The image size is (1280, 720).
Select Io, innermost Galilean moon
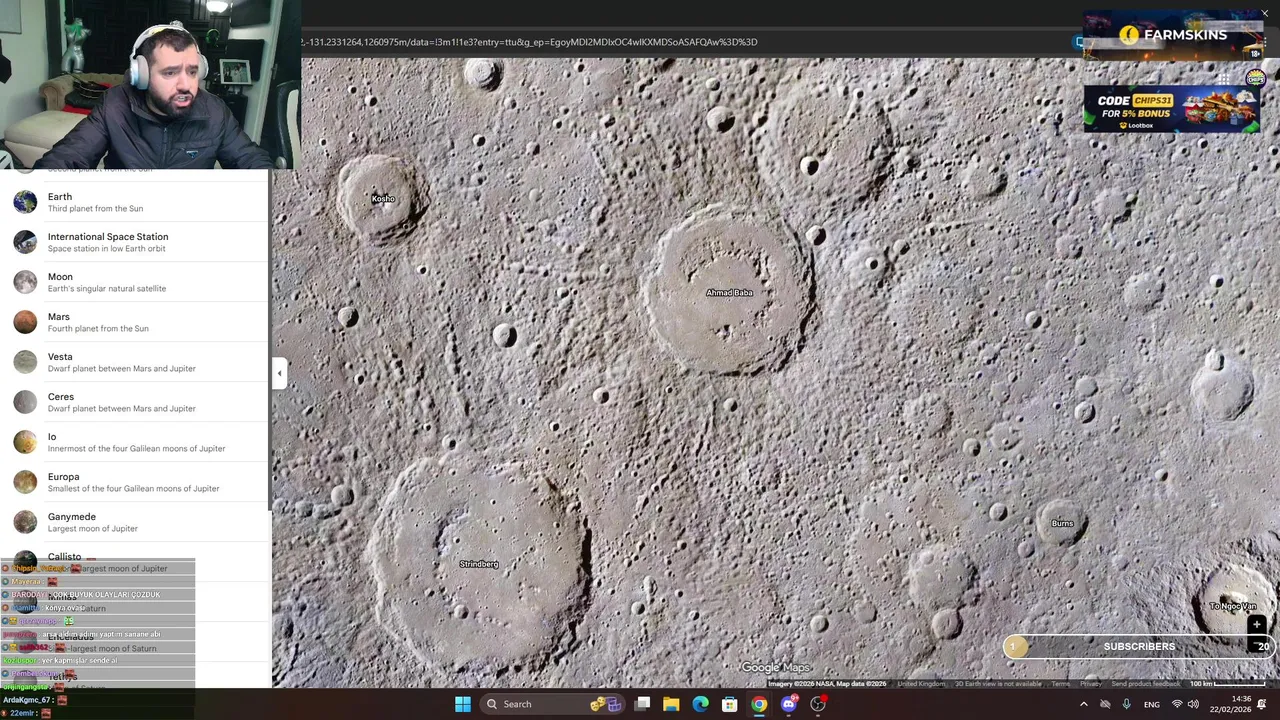134,442
